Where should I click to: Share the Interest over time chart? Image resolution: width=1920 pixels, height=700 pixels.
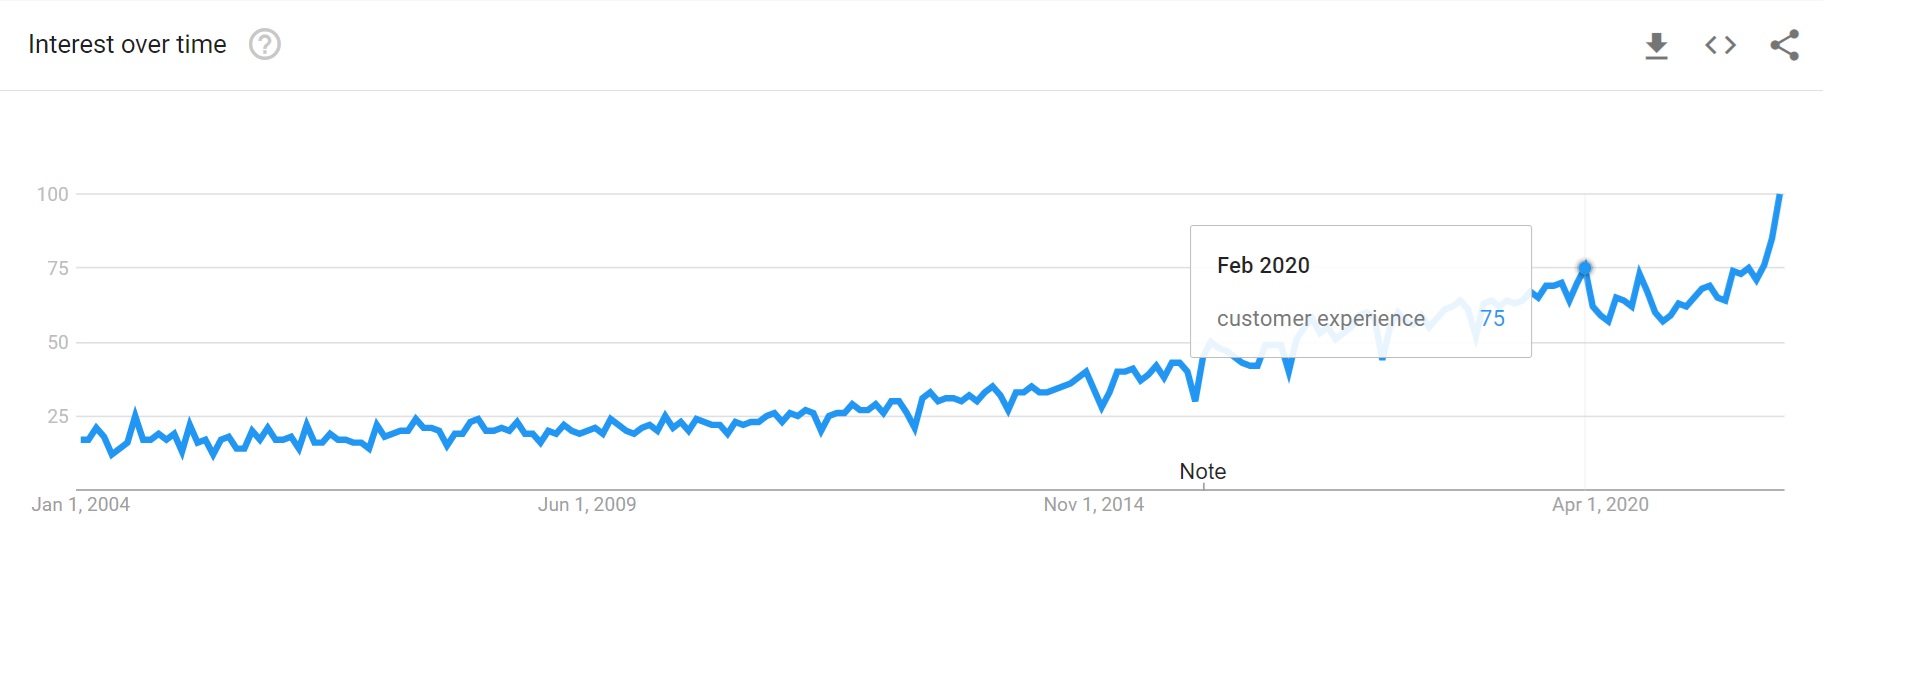pos(1785,45)
